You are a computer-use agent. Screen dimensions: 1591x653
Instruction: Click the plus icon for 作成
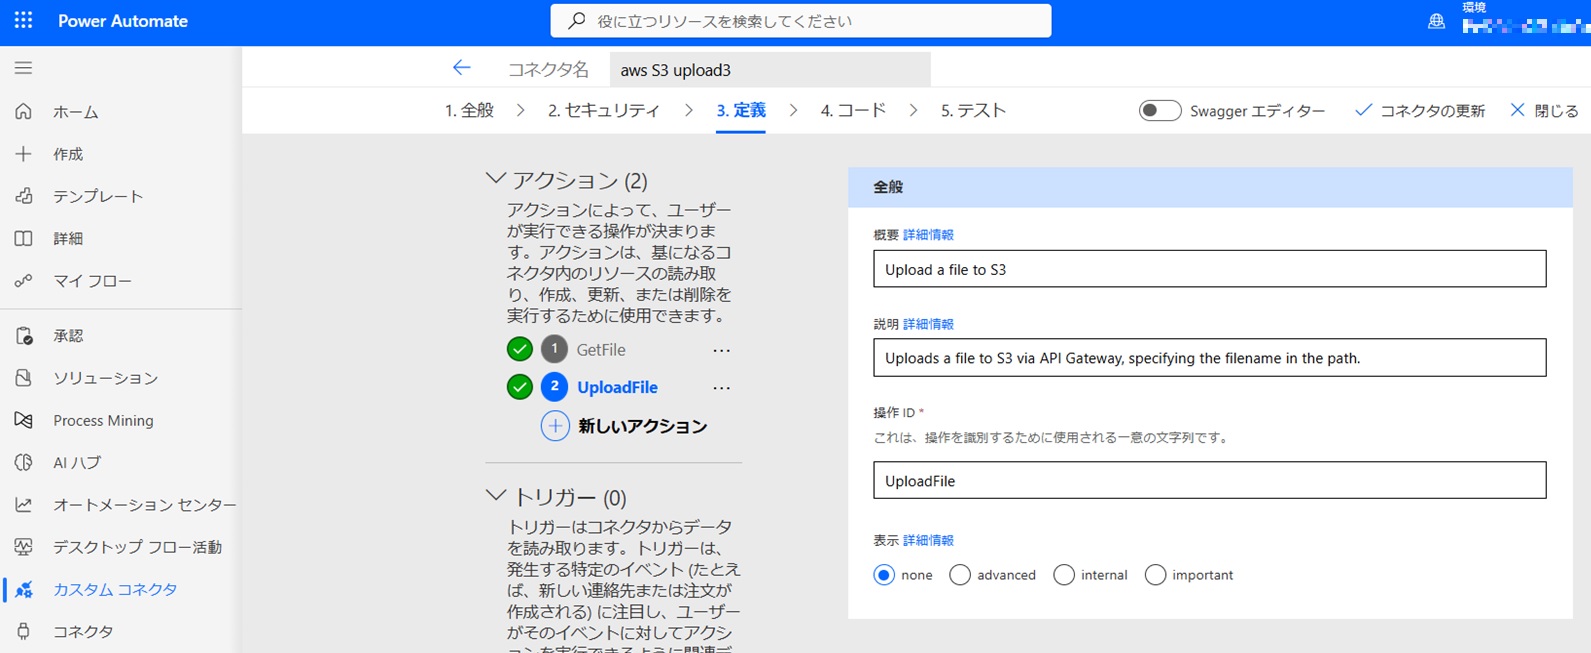tap(23, 154)
